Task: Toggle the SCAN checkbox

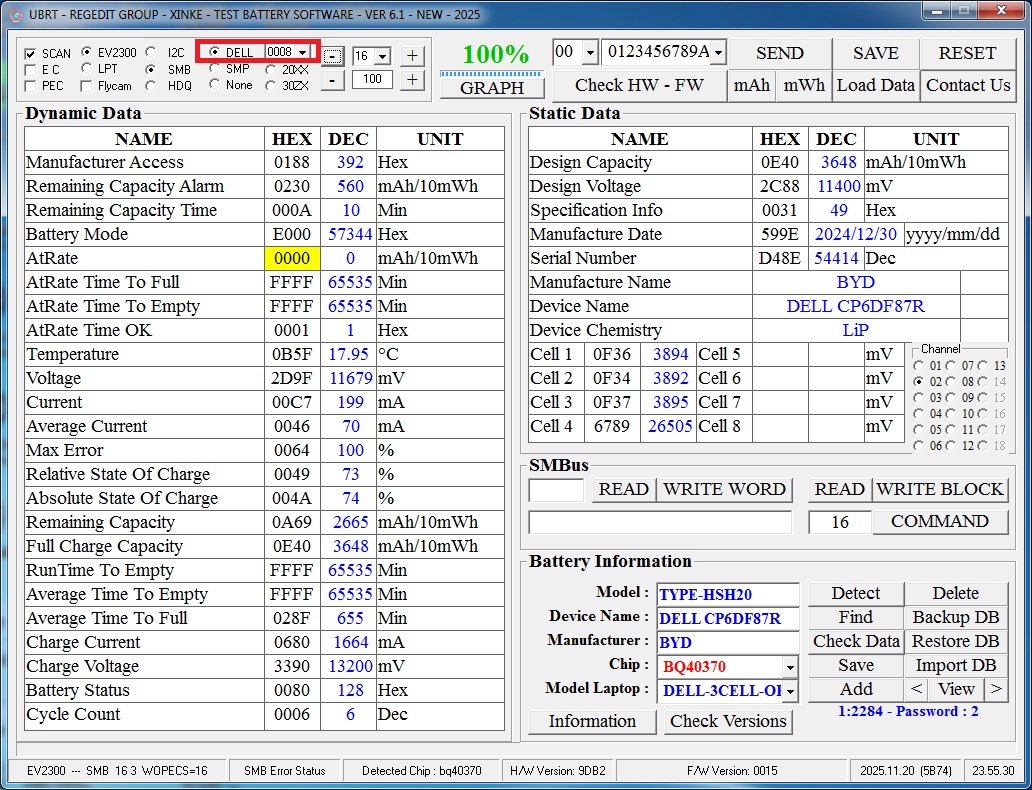Action: [31, 54]
